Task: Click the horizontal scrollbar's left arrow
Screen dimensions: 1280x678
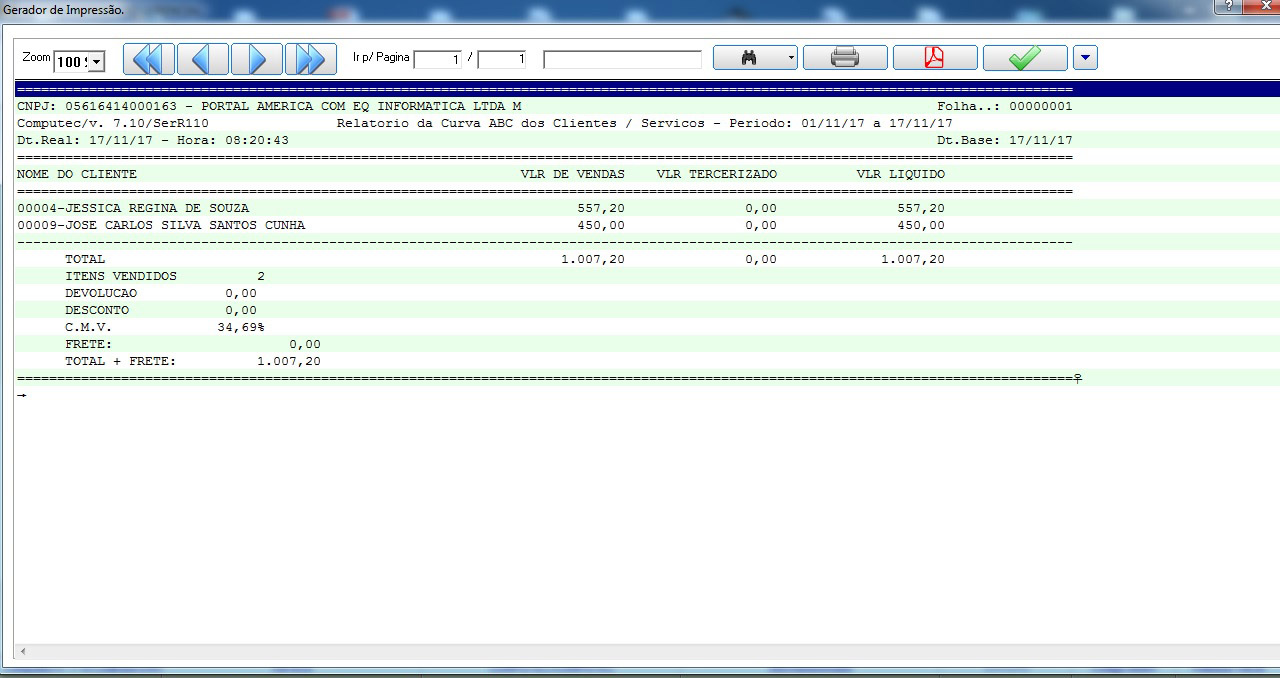Action: point(22,652)
